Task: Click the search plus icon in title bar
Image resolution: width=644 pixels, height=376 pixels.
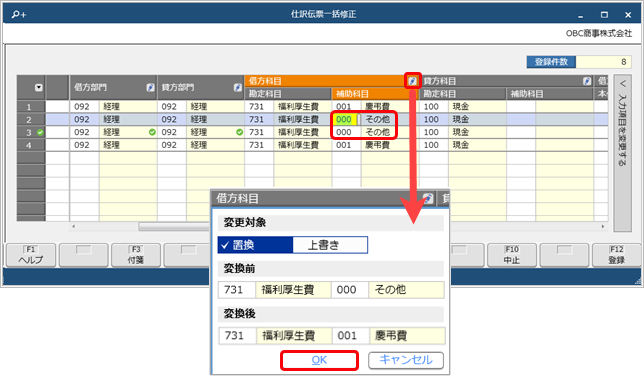Action: pos(18,14)
